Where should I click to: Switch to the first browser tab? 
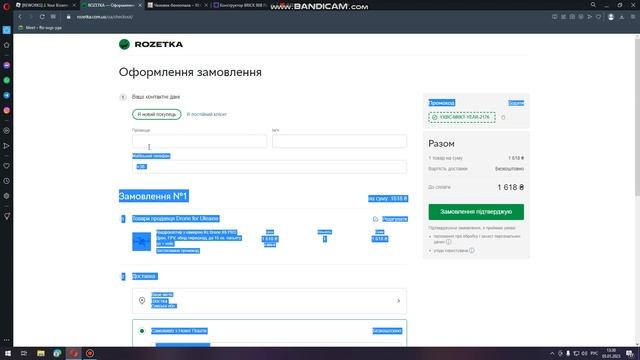[46, 5]
